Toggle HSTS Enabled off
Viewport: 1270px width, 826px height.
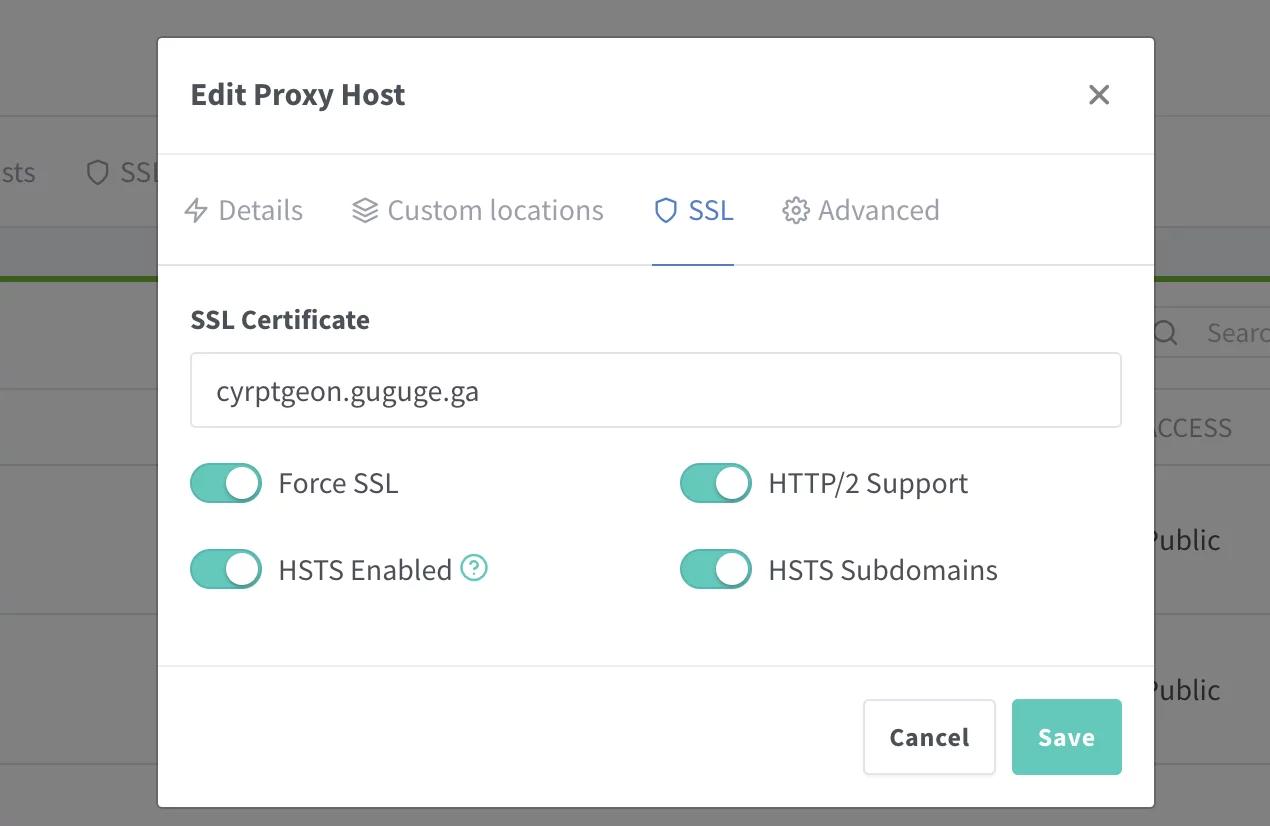pos(226,570)
